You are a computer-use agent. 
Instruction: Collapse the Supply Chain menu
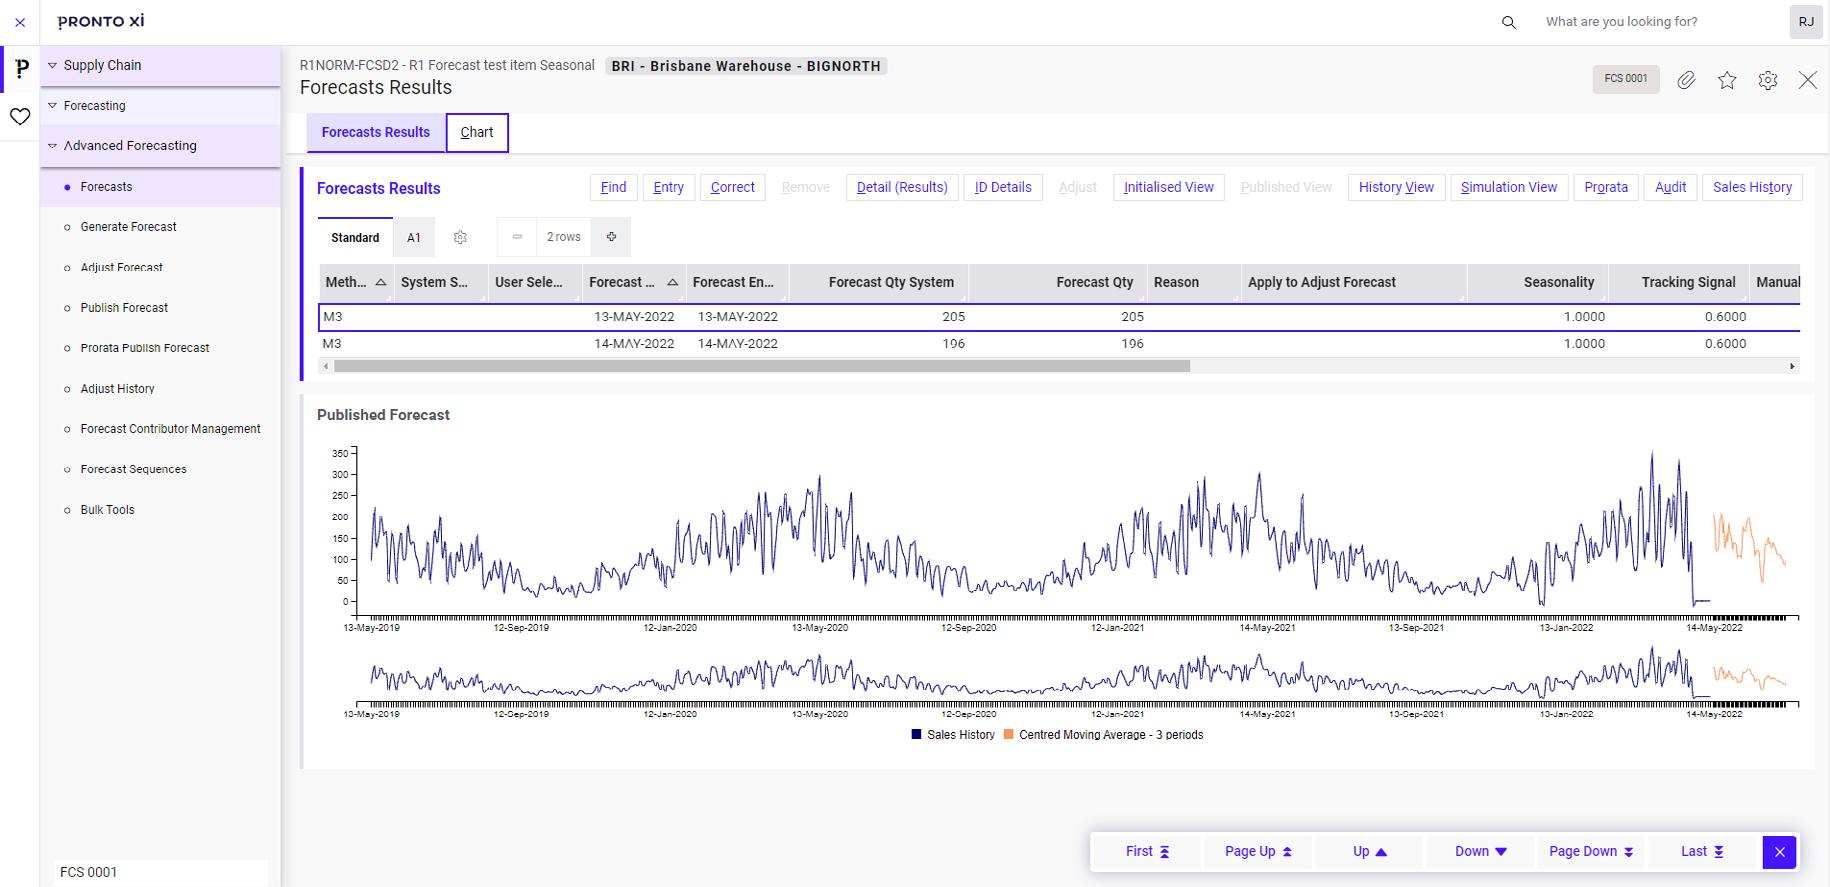(x=53, y=66)
